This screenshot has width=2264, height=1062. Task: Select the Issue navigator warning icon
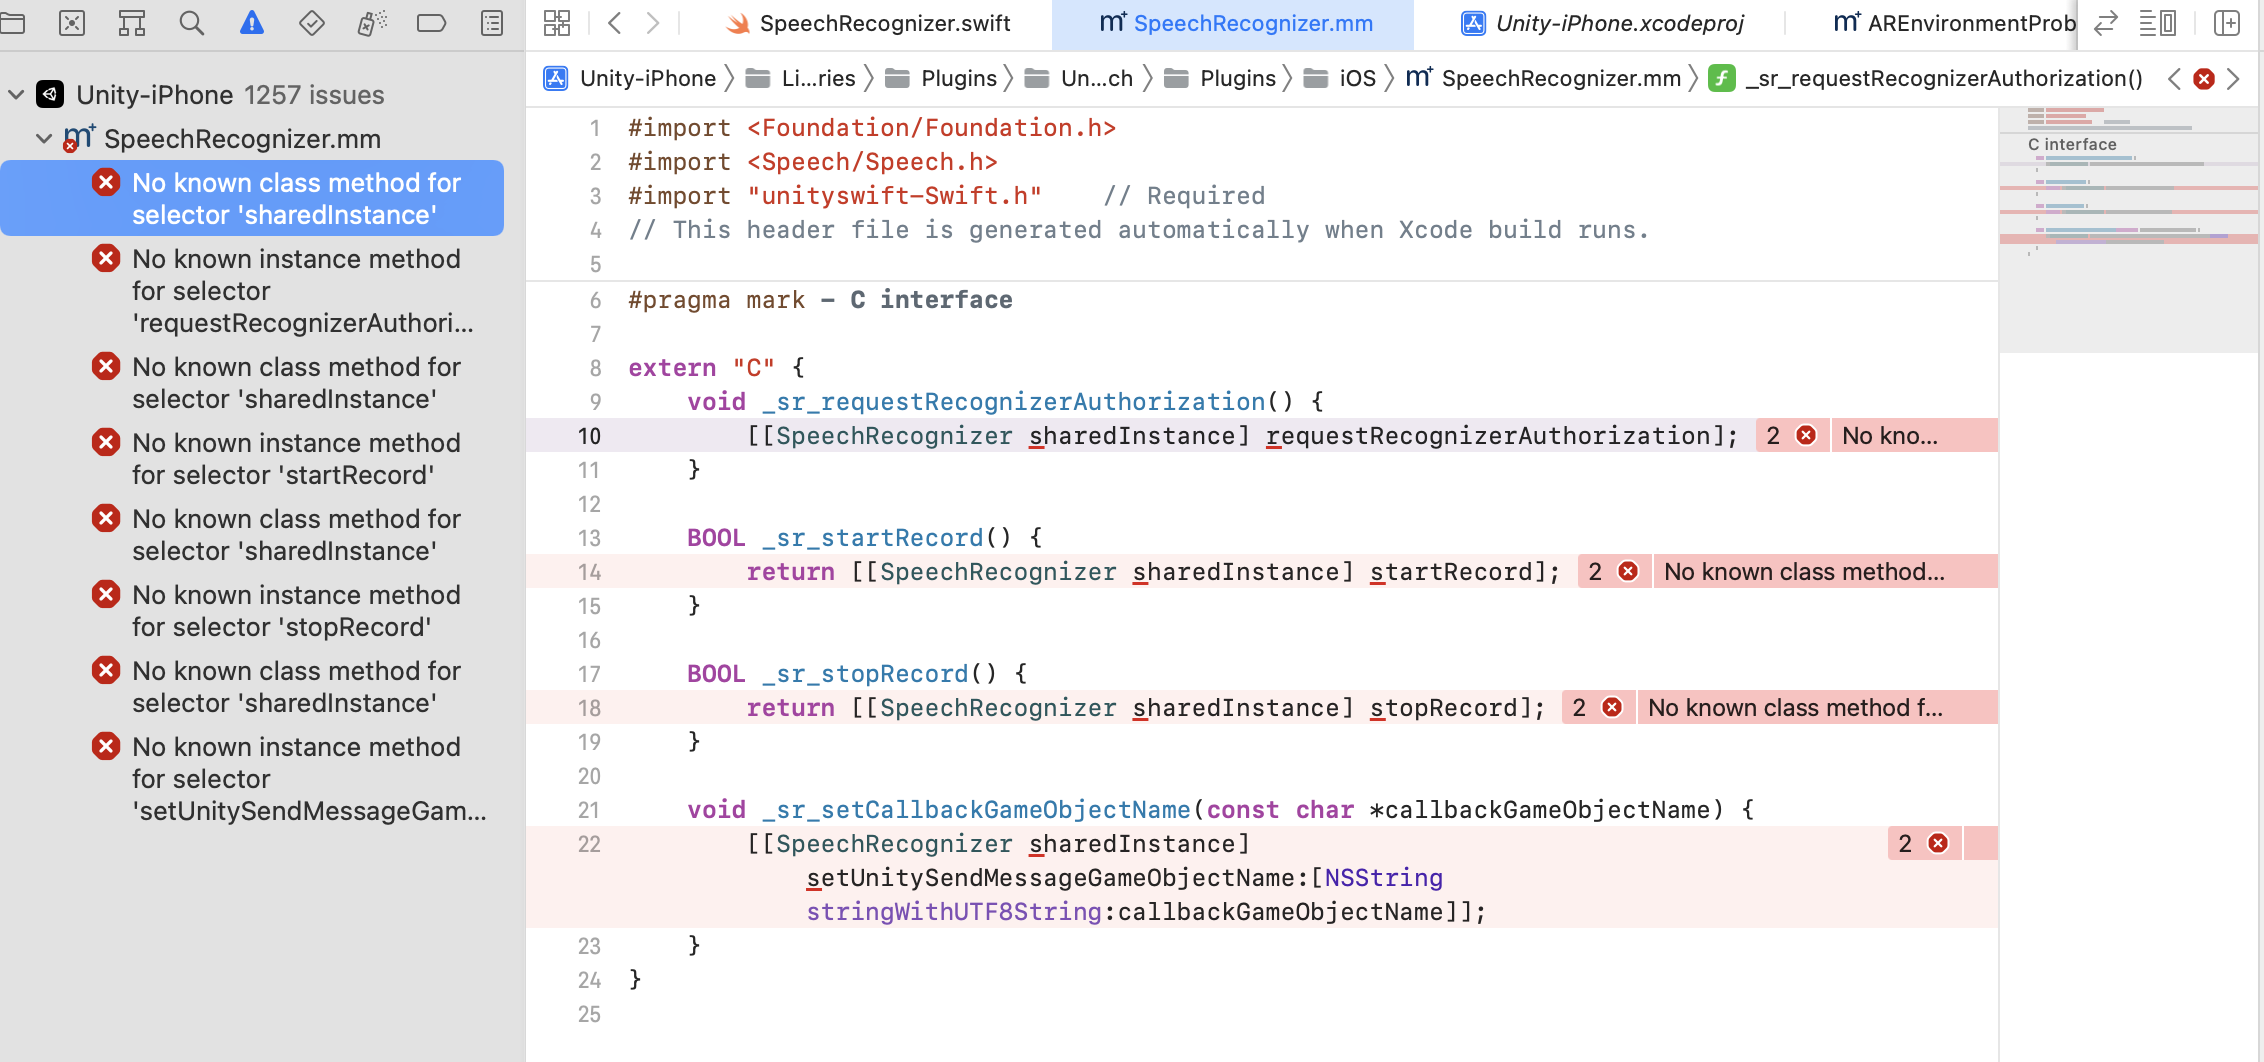252,23
